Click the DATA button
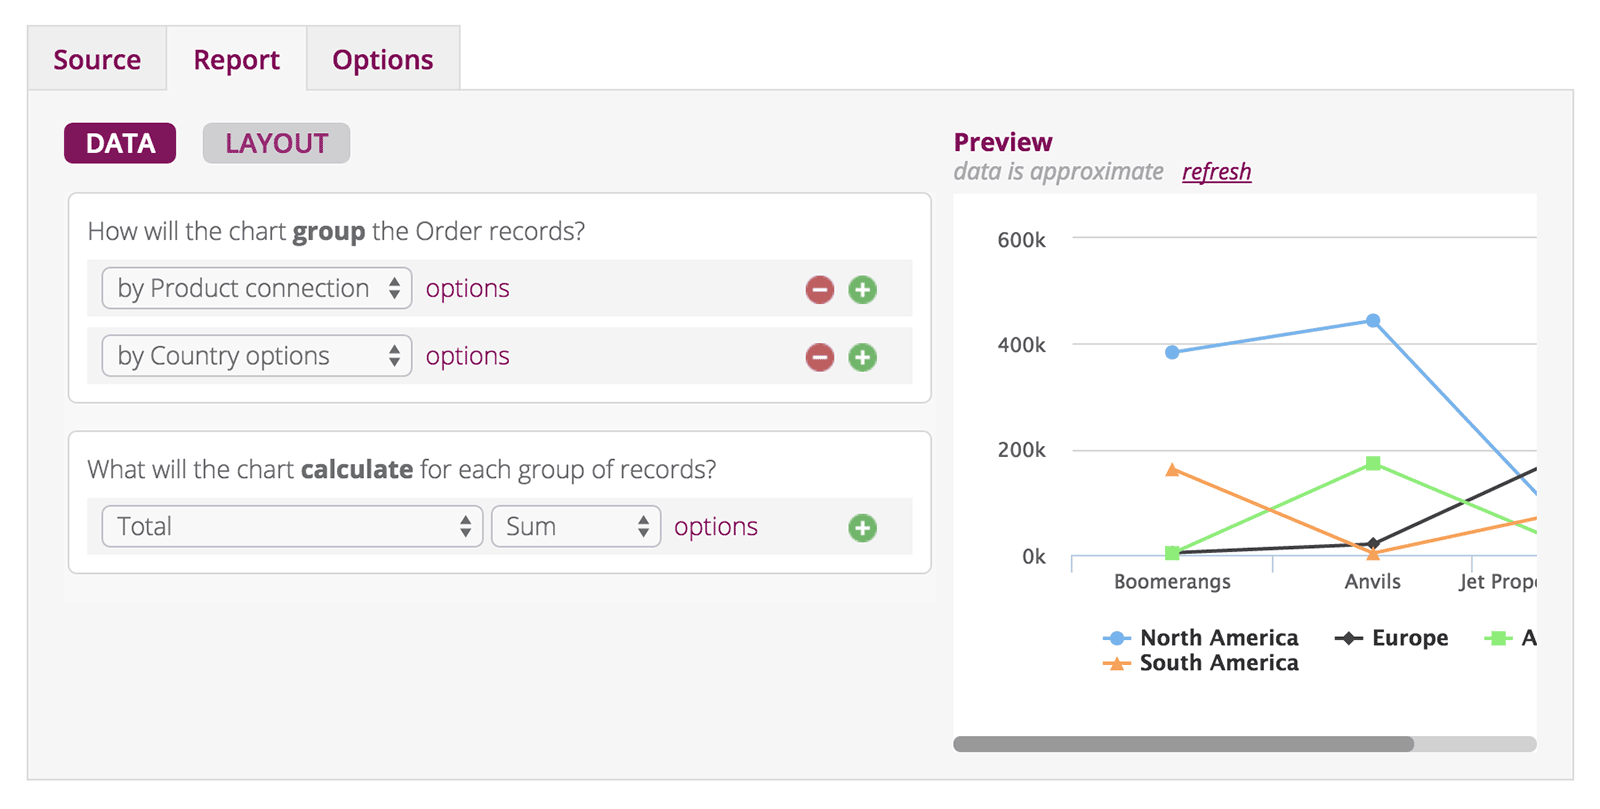This screenshot has width=1600, height=809. tap(120, 143)
